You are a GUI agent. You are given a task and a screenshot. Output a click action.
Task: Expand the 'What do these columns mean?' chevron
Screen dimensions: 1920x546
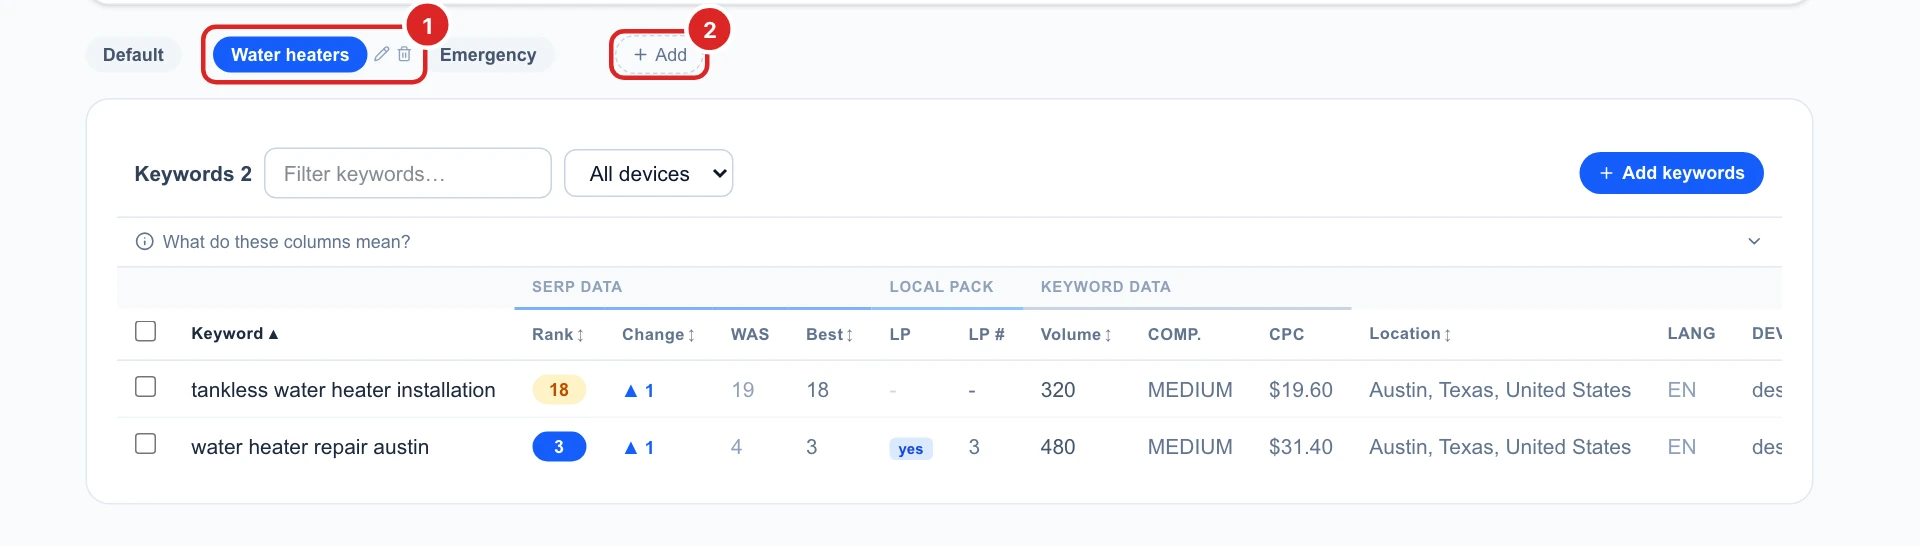1754,242
